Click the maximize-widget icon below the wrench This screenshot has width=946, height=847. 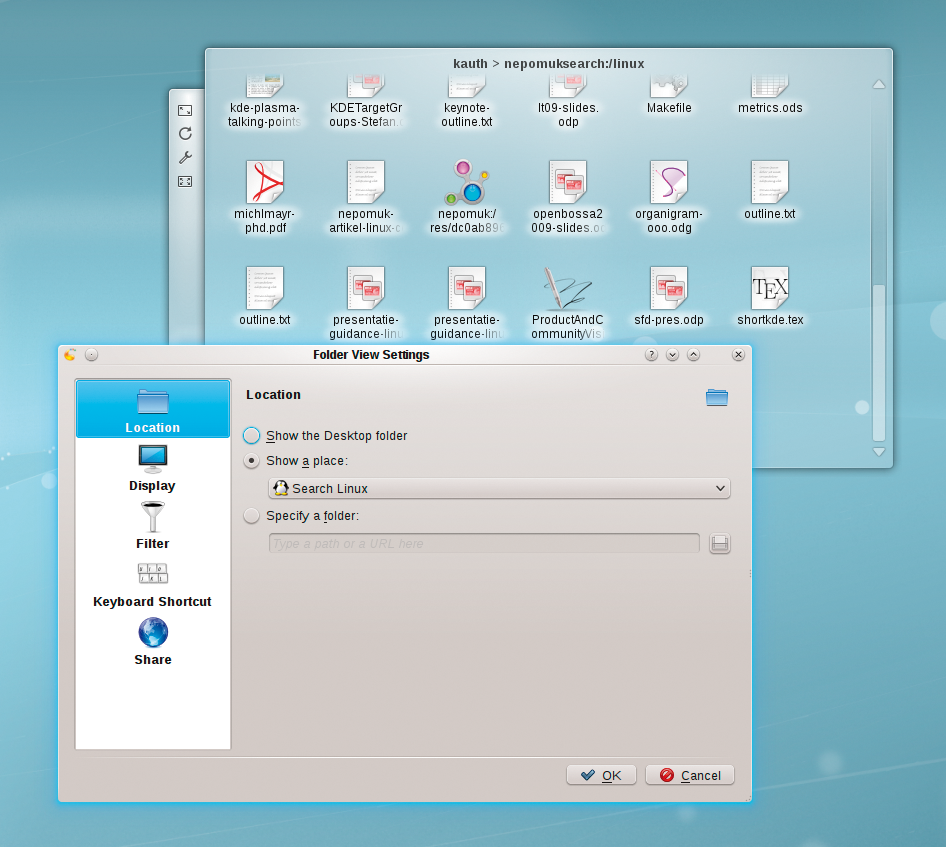tap(185, 182)
